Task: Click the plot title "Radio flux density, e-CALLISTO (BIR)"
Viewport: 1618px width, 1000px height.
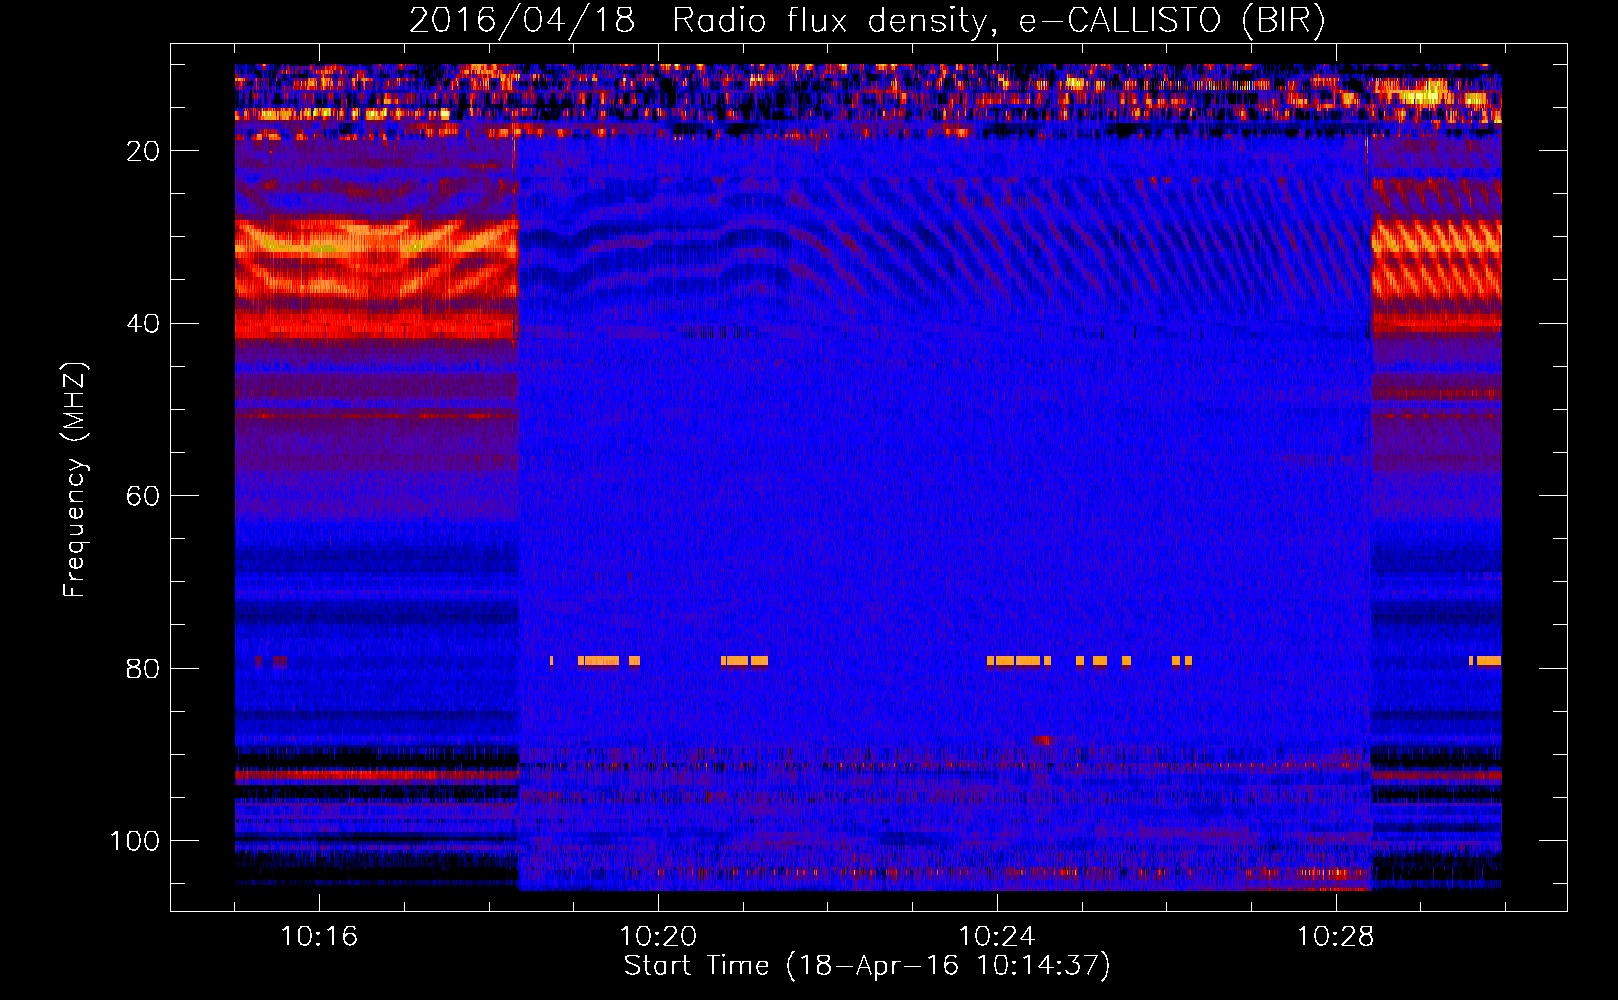Action: [x=998, y=21]
